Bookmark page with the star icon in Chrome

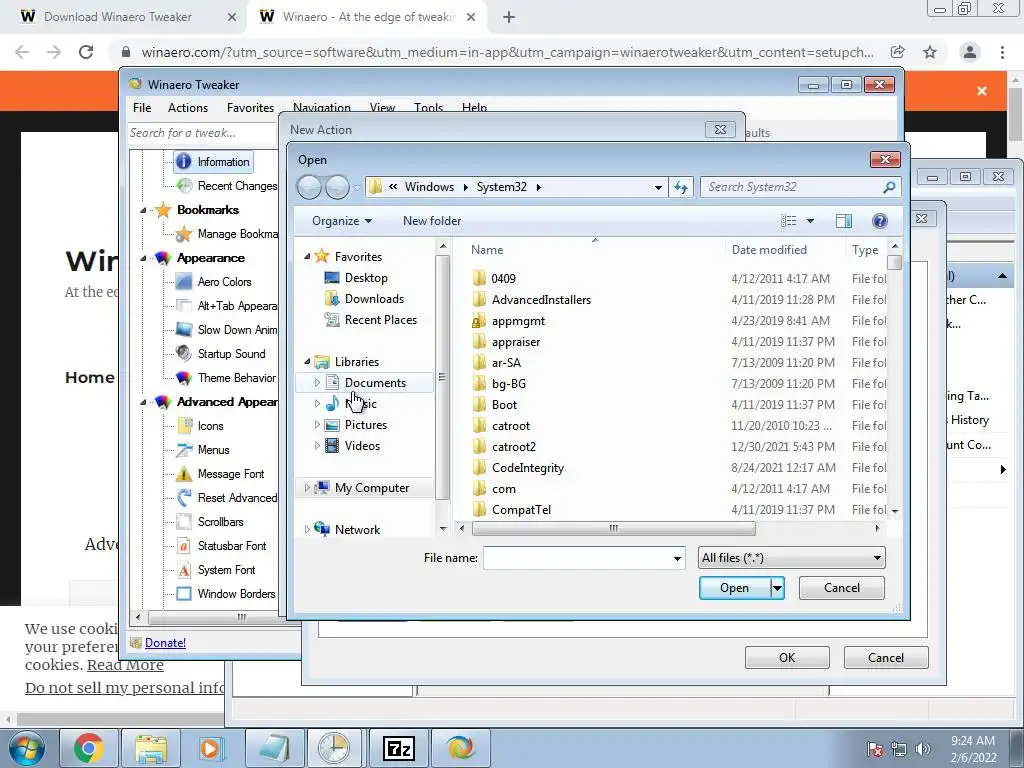click(x=930, y=52)
